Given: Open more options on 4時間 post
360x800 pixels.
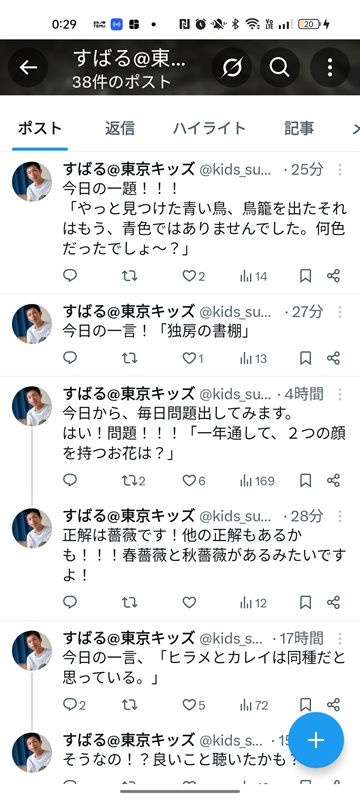Looking at the screenshot, I should point(340,394).
